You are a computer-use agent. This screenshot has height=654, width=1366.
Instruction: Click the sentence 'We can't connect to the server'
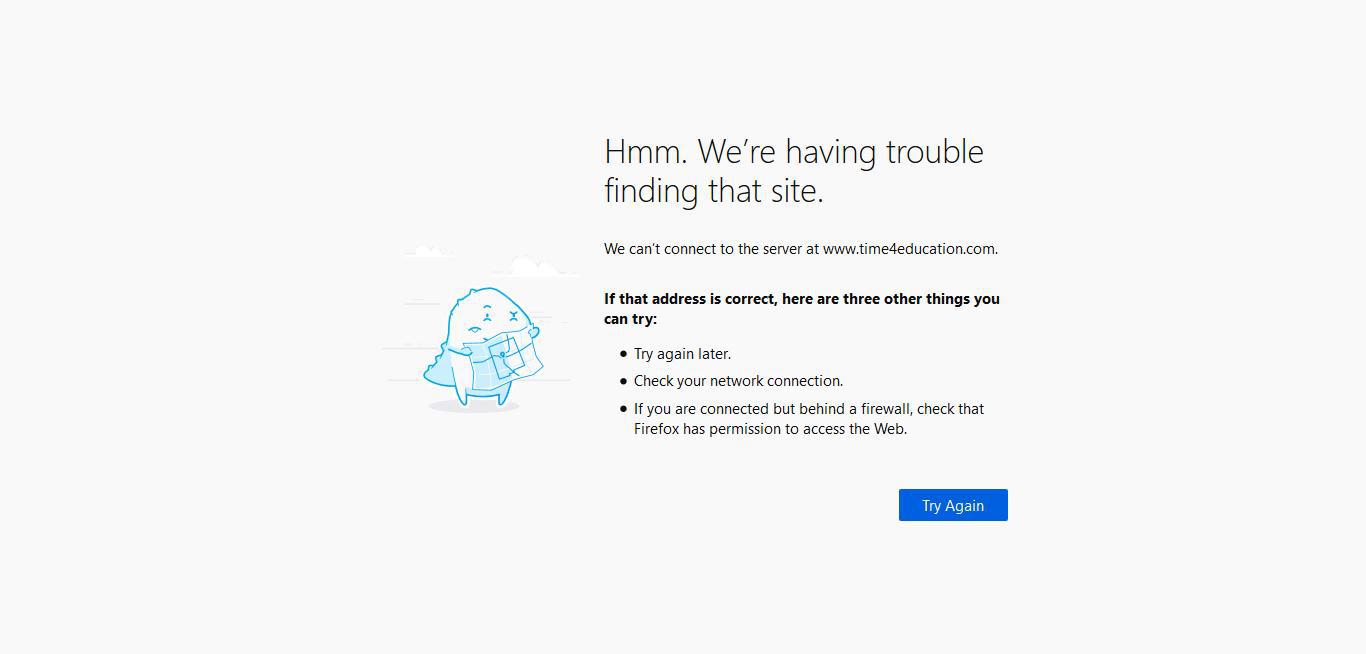point(710,249)
